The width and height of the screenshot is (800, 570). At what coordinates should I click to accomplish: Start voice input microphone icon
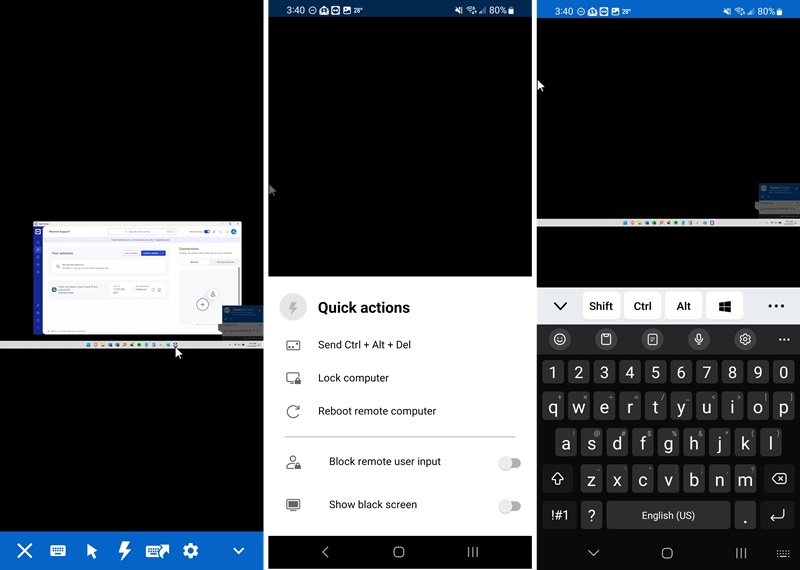699,339
